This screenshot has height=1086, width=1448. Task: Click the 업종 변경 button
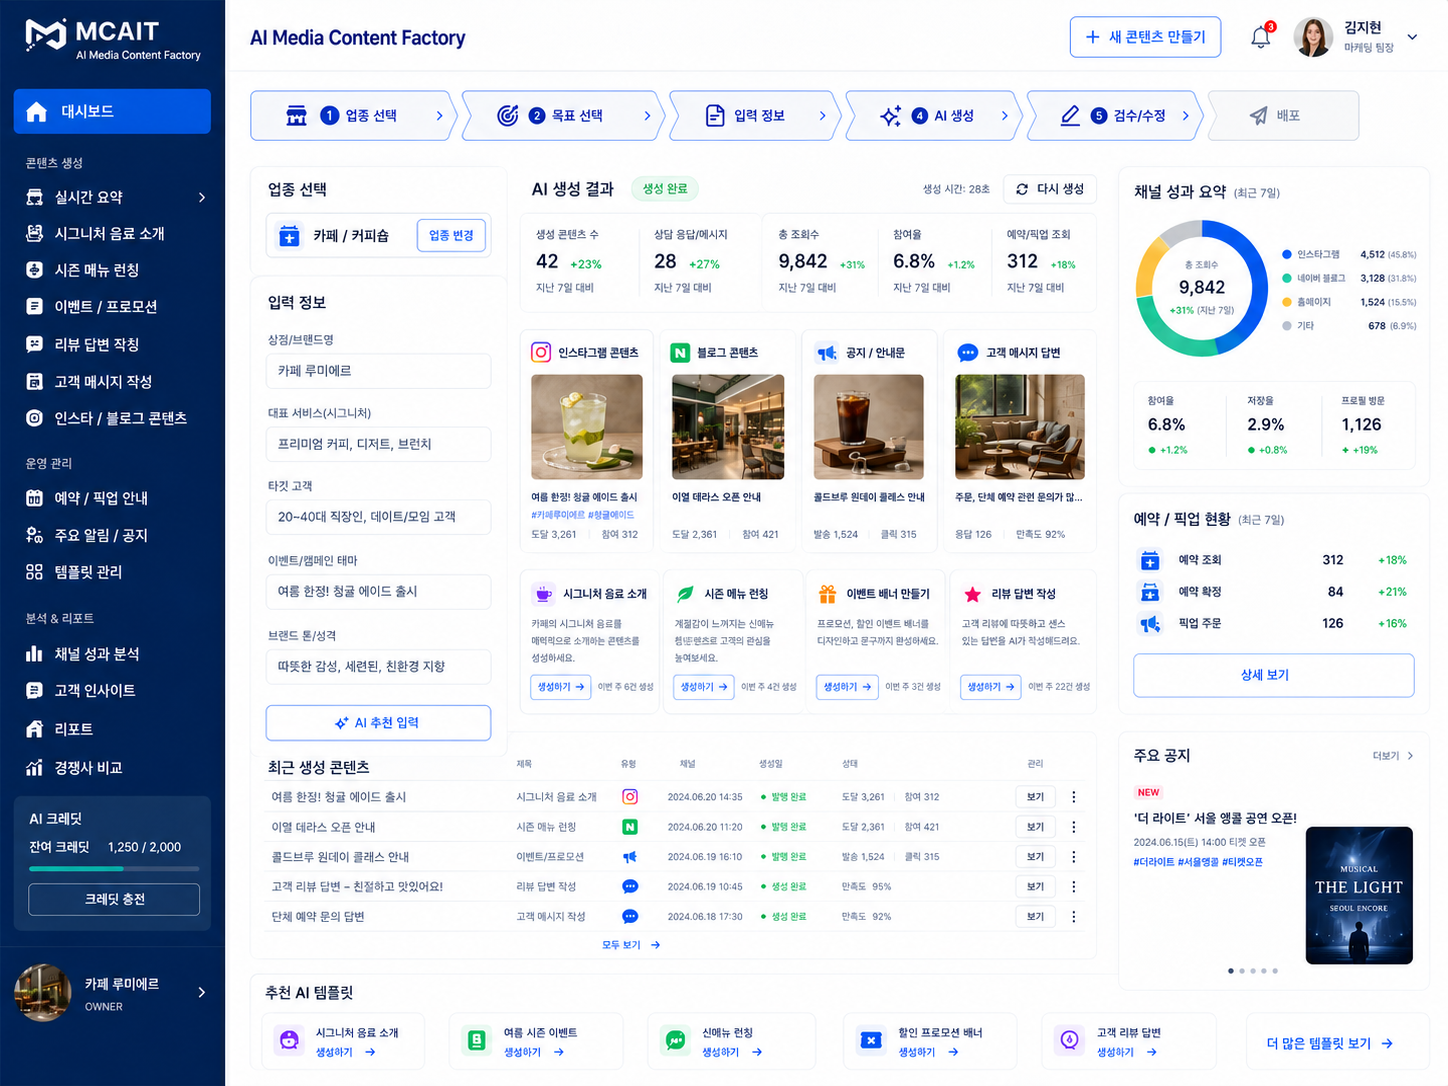coord(451,236)
